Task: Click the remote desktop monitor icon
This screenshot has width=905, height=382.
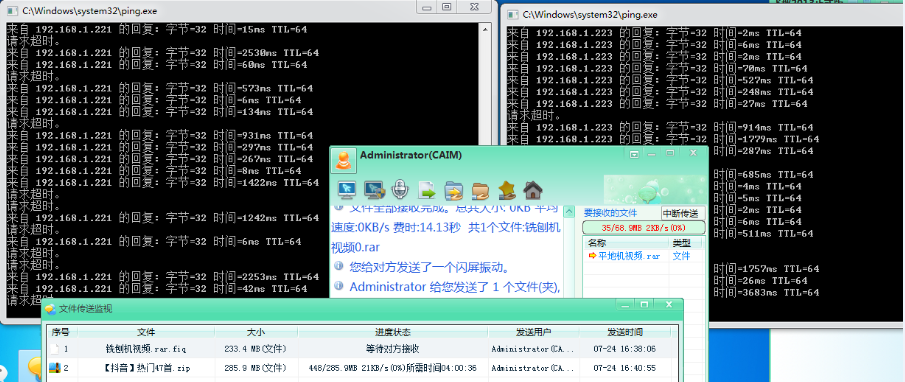Action: (347, 189)
